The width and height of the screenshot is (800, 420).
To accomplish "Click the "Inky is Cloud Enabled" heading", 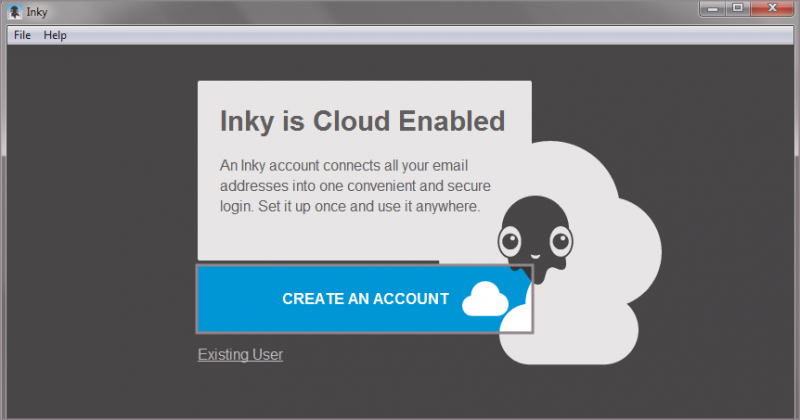I will pyautogui.click(x=362, y=121).
